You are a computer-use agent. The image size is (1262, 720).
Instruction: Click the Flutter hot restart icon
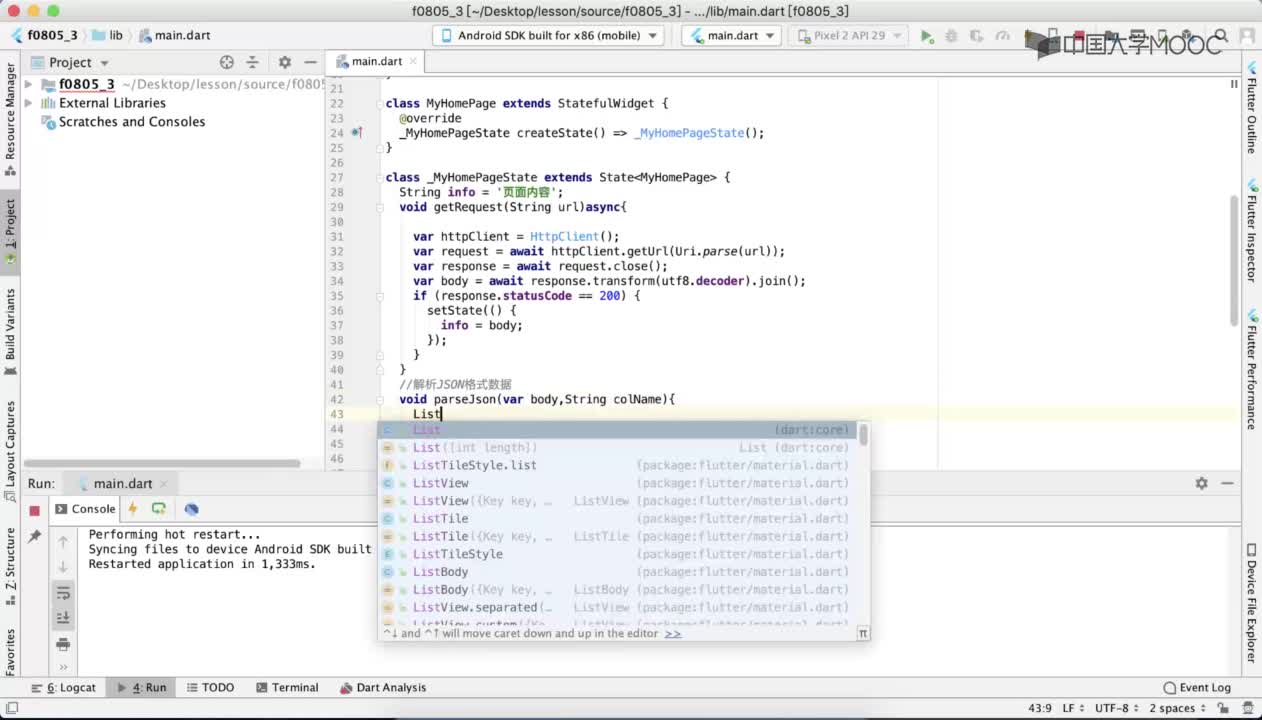[x=158, y=509]
